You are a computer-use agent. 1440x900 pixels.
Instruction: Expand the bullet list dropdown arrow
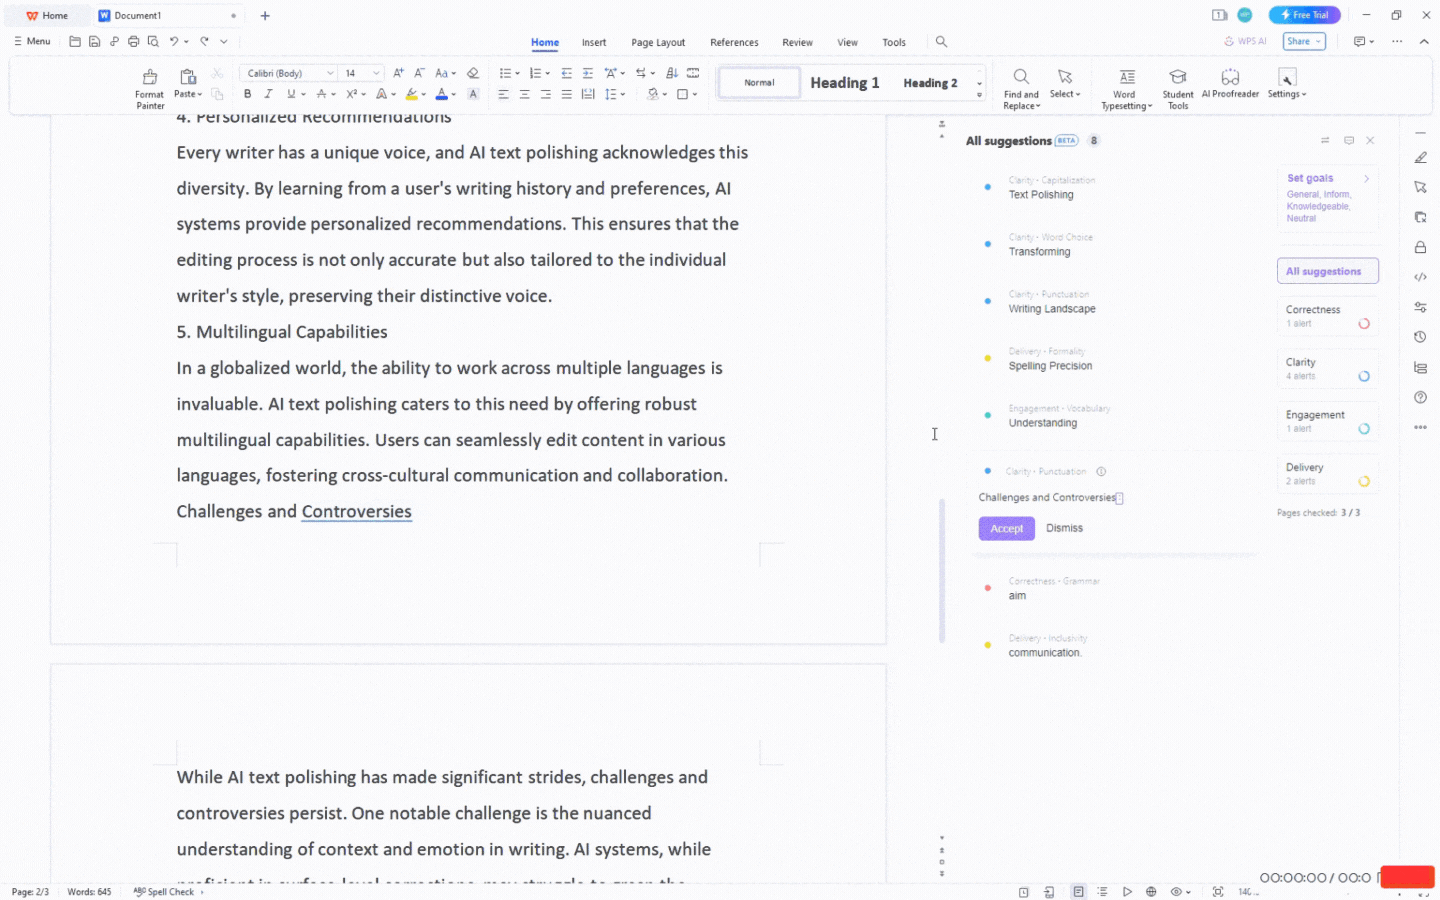517,74
